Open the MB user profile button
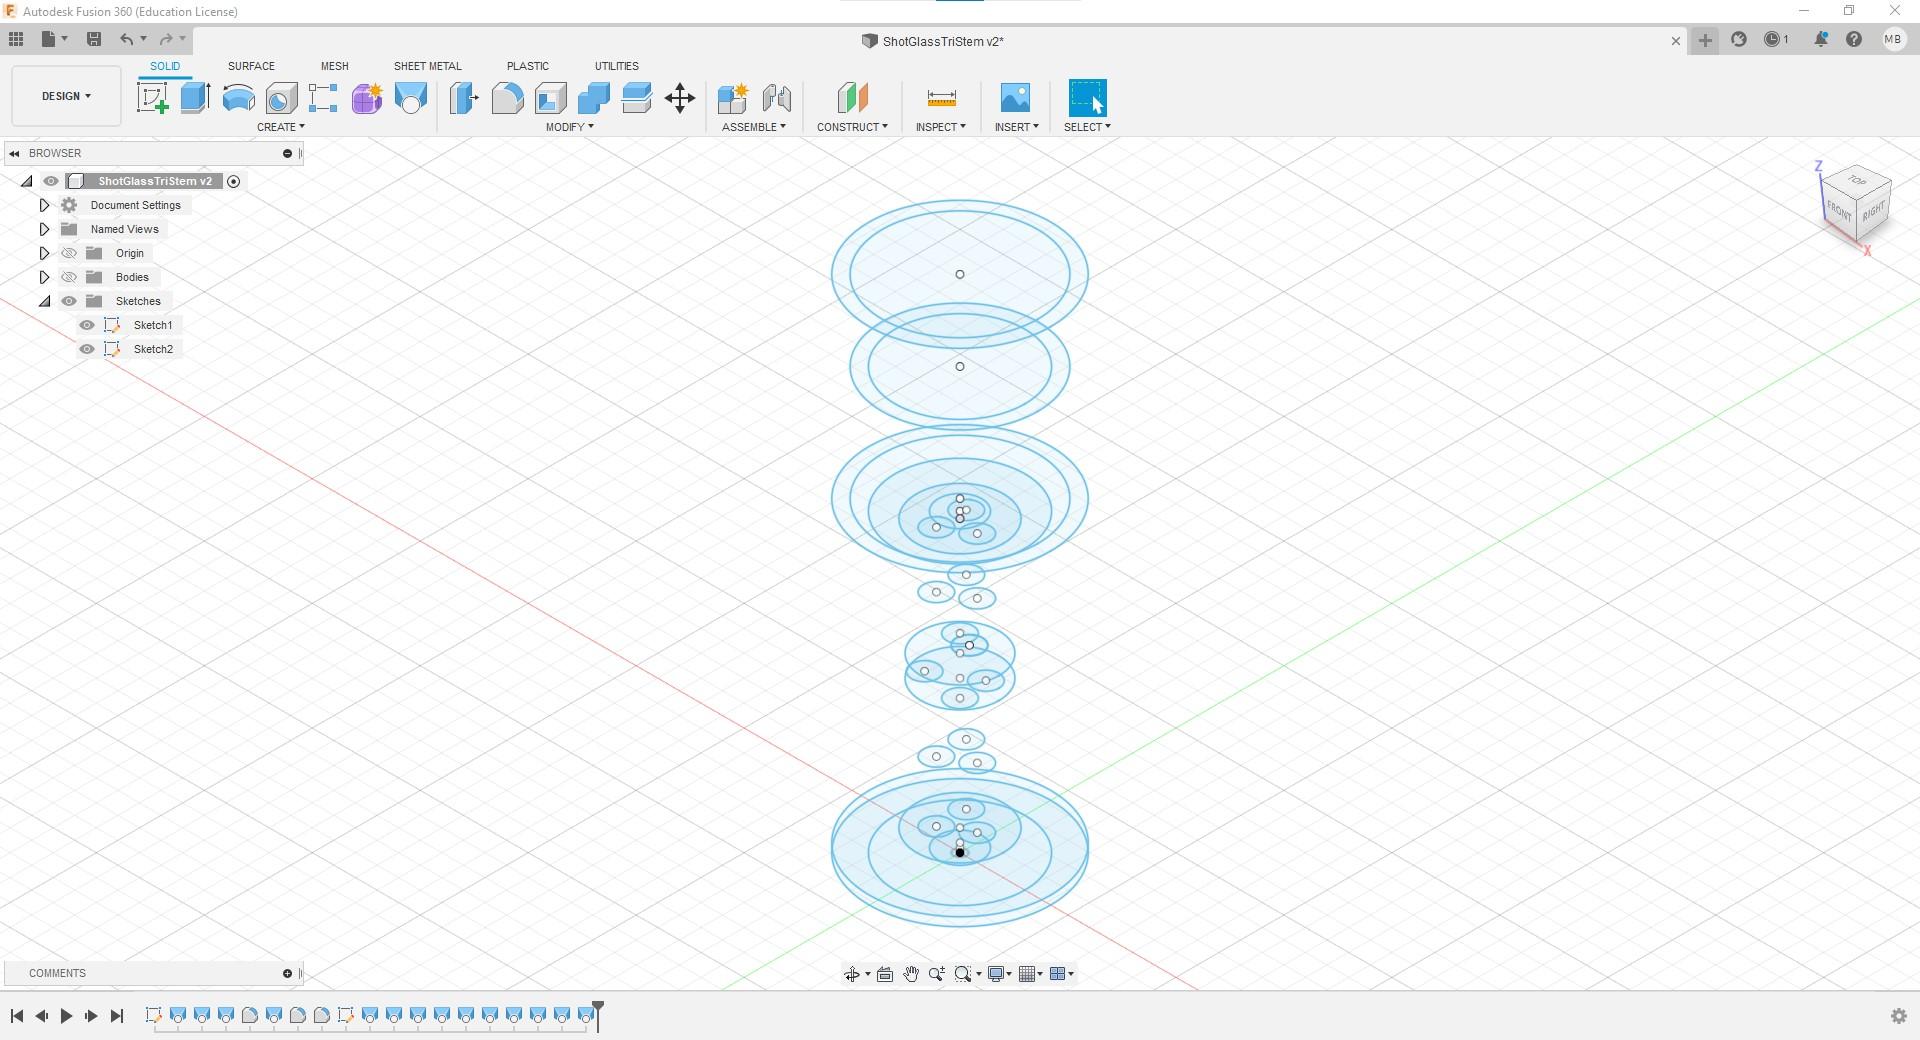 [x=1892, y=39]
